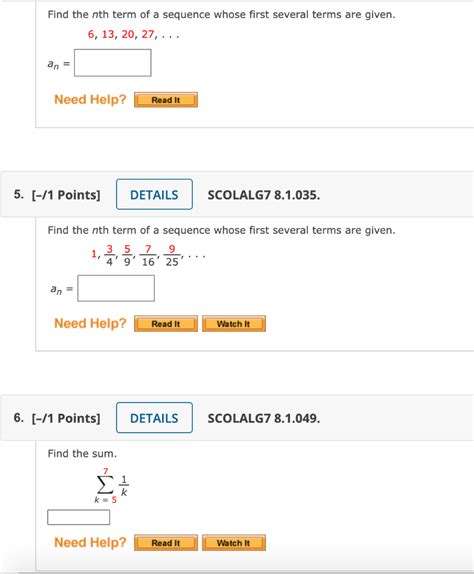
Task: Click Need Help? label in question 5
Action: (x=90, y=323)
